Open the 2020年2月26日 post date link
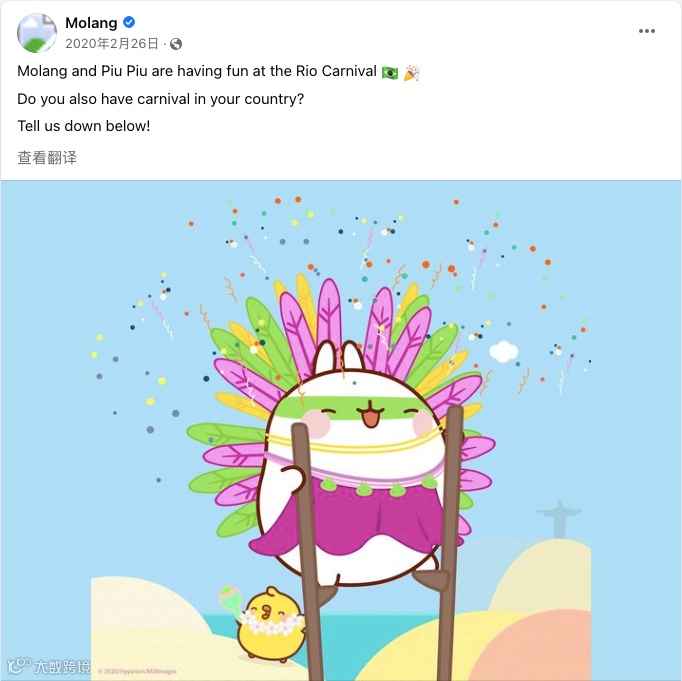Screen dimensions: 682x681 click(x=112, y=43)
